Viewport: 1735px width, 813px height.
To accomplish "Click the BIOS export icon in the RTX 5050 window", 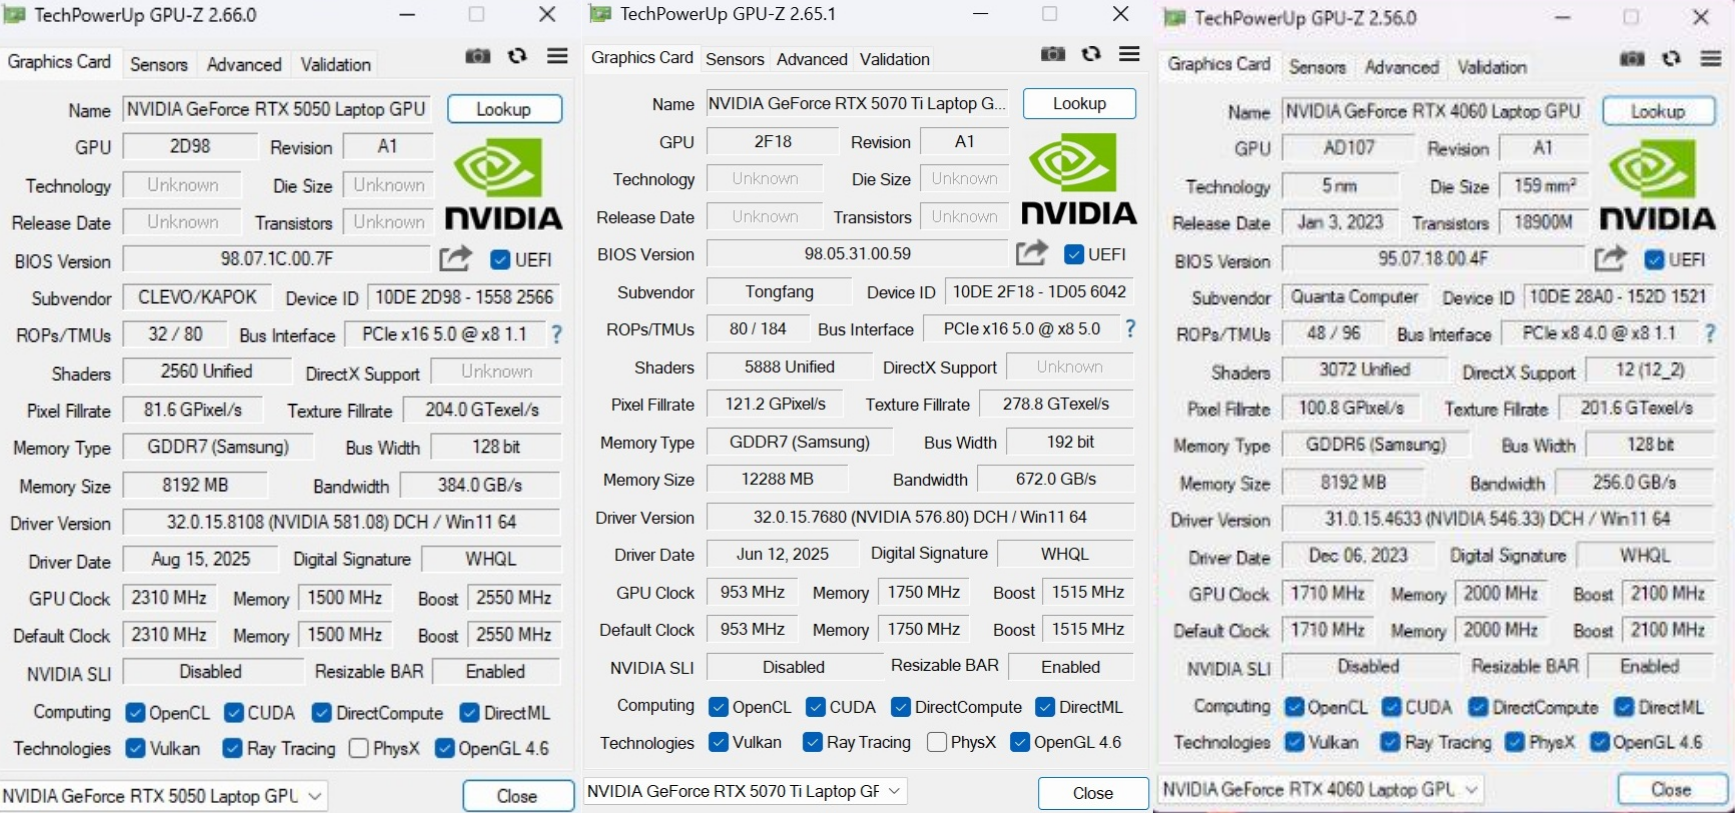I will pyautogui.click(x=455, y=259).
